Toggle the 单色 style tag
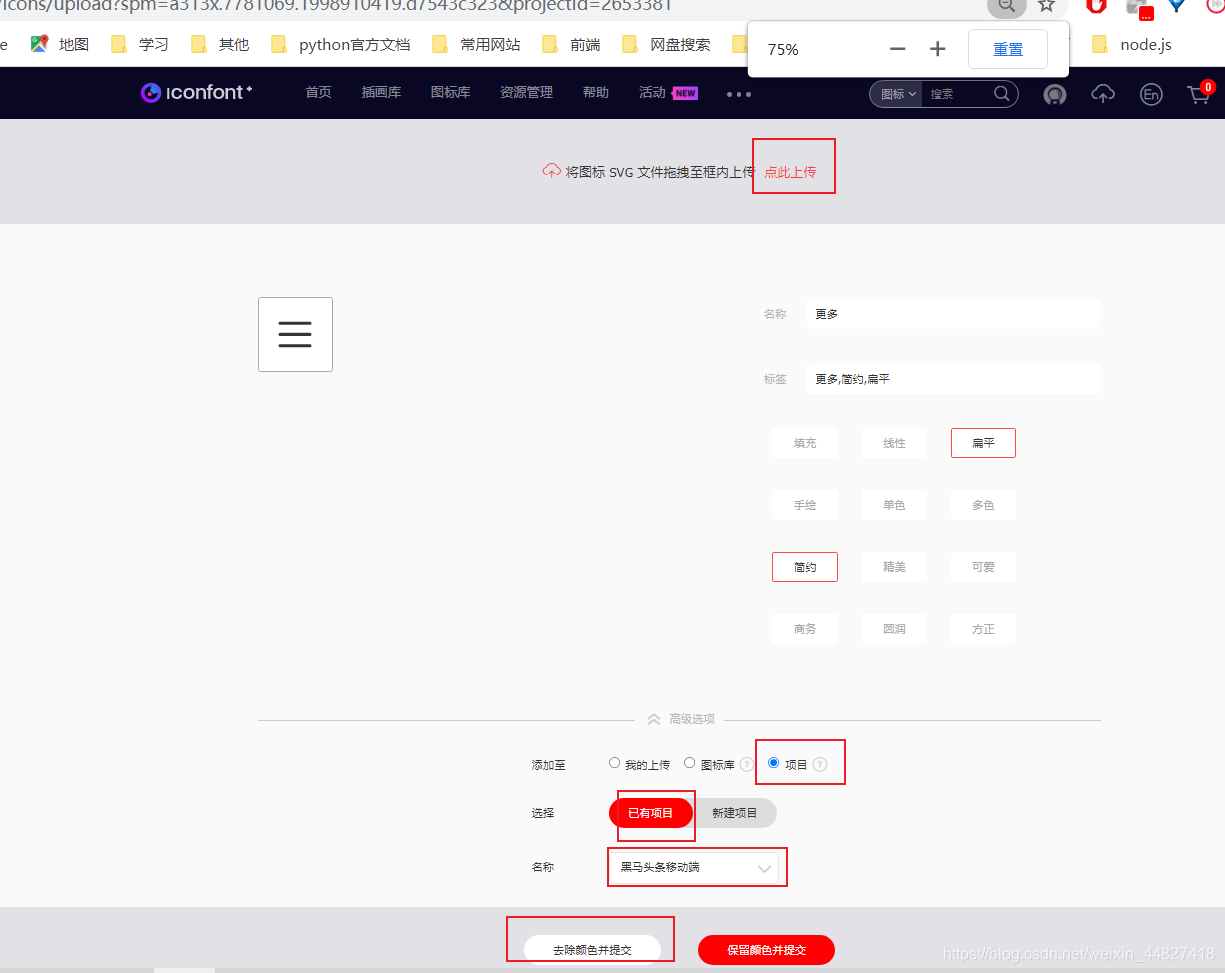 click(894, 505)
